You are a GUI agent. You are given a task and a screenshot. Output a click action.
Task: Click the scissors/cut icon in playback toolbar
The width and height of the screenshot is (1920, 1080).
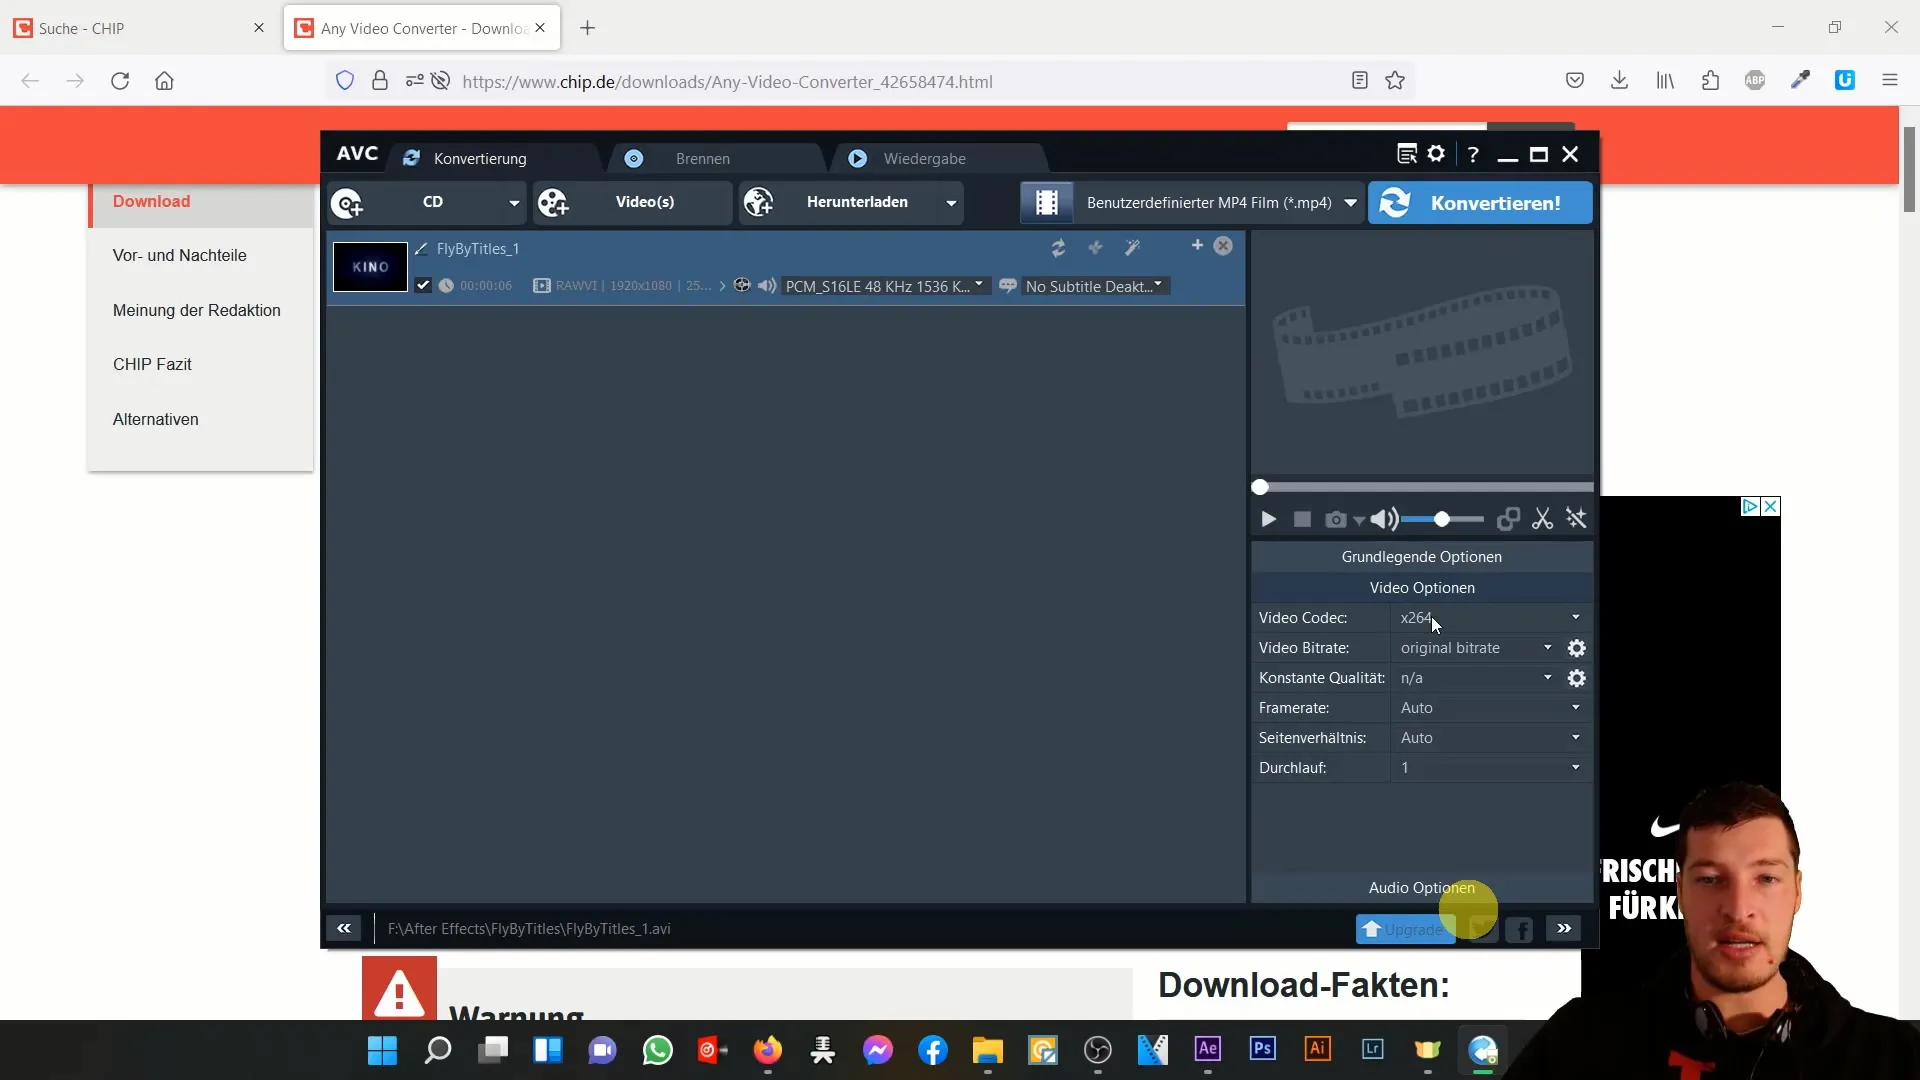coord(1542,518)
